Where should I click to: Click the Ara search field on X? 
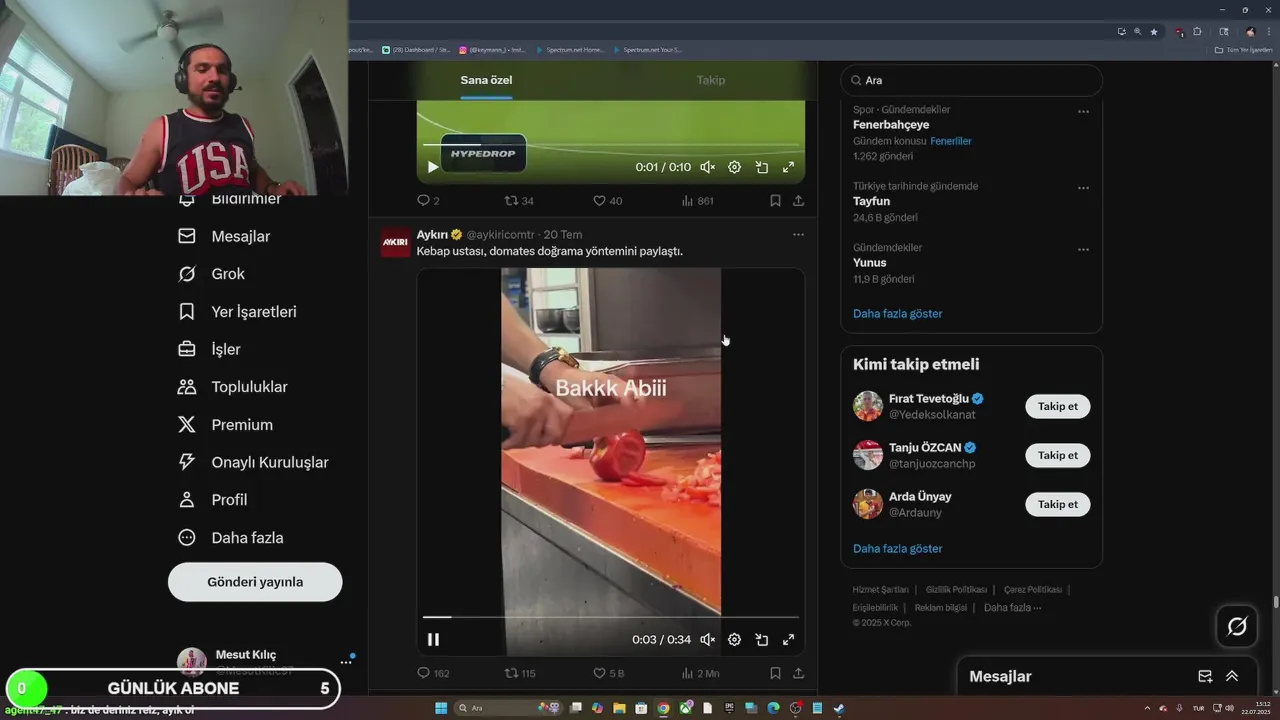coord(971,80)
